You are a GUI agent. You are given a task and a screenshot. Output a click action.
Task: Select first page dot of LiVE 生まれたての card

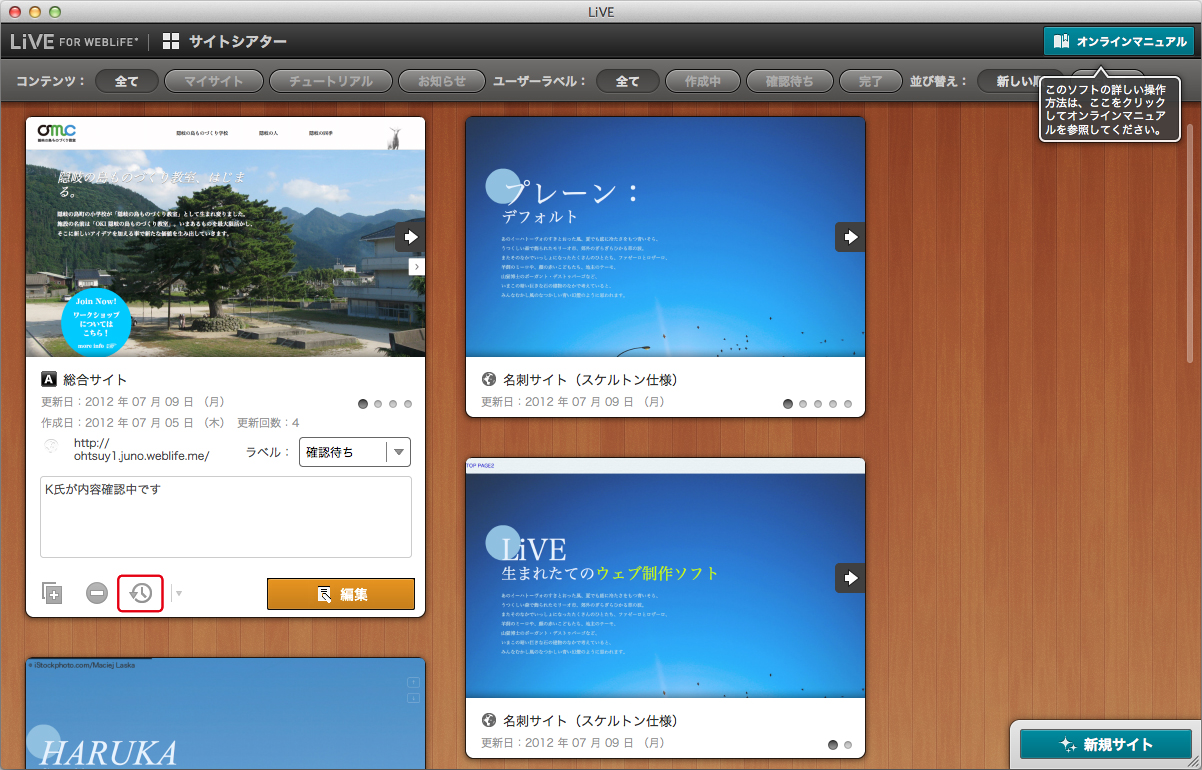pos(833,744)
